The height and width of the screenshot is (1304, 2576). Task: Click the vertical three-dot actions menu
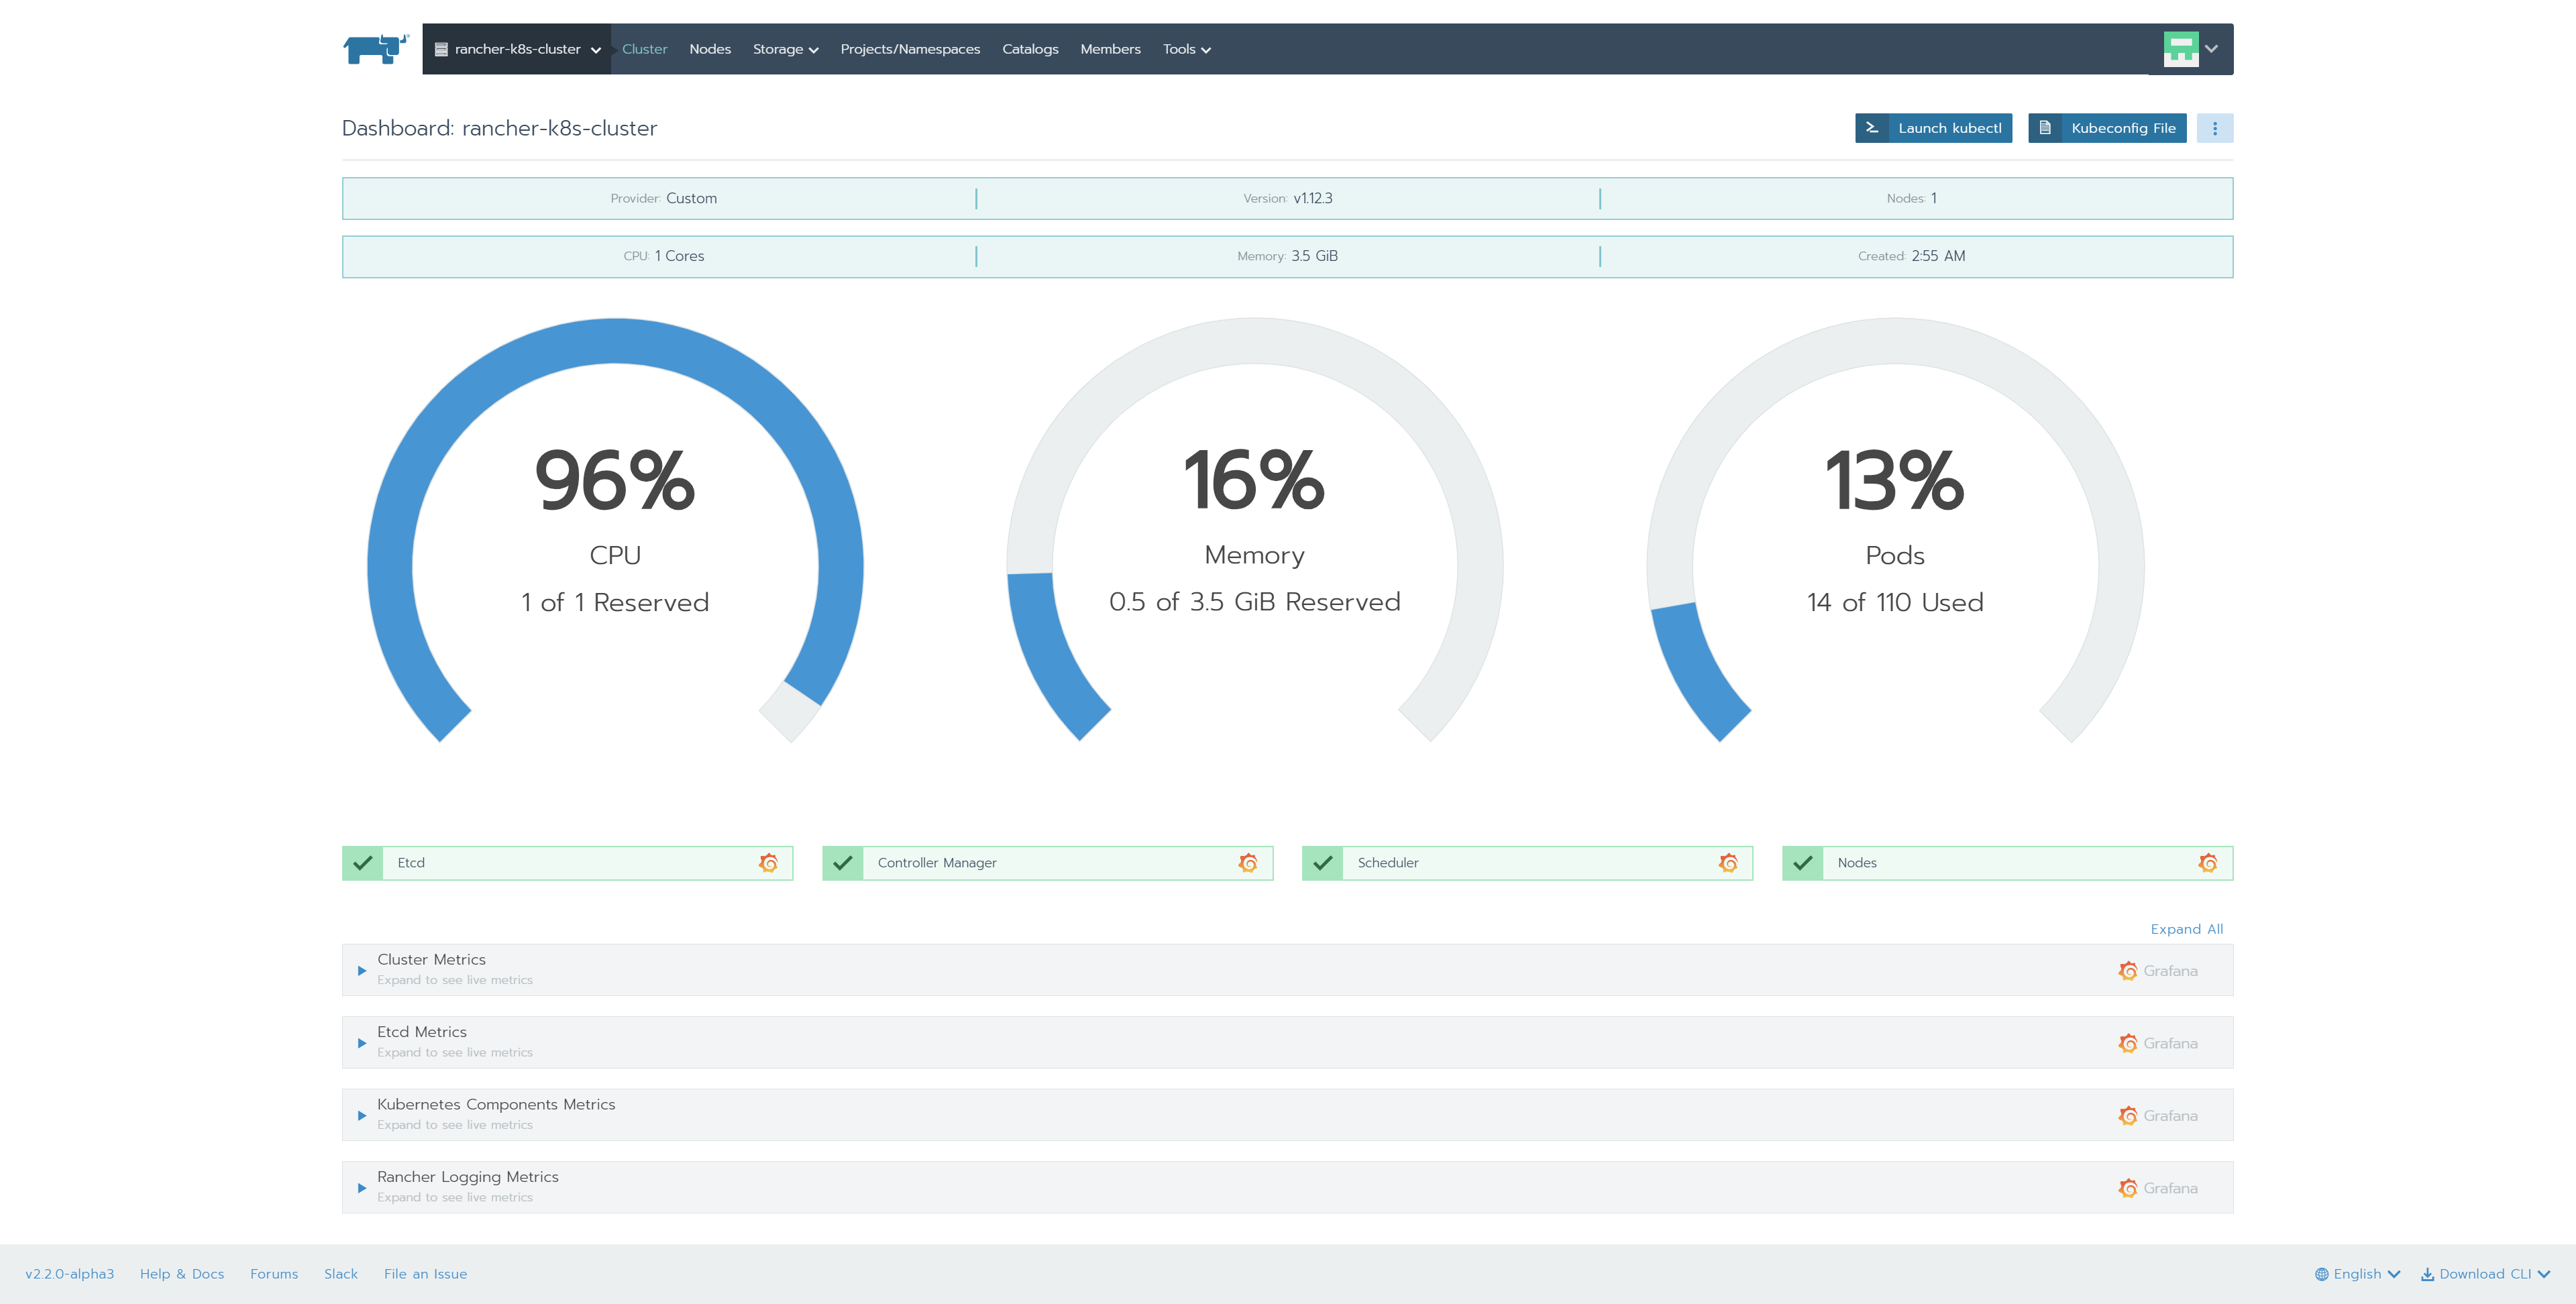pos(2214,128)
